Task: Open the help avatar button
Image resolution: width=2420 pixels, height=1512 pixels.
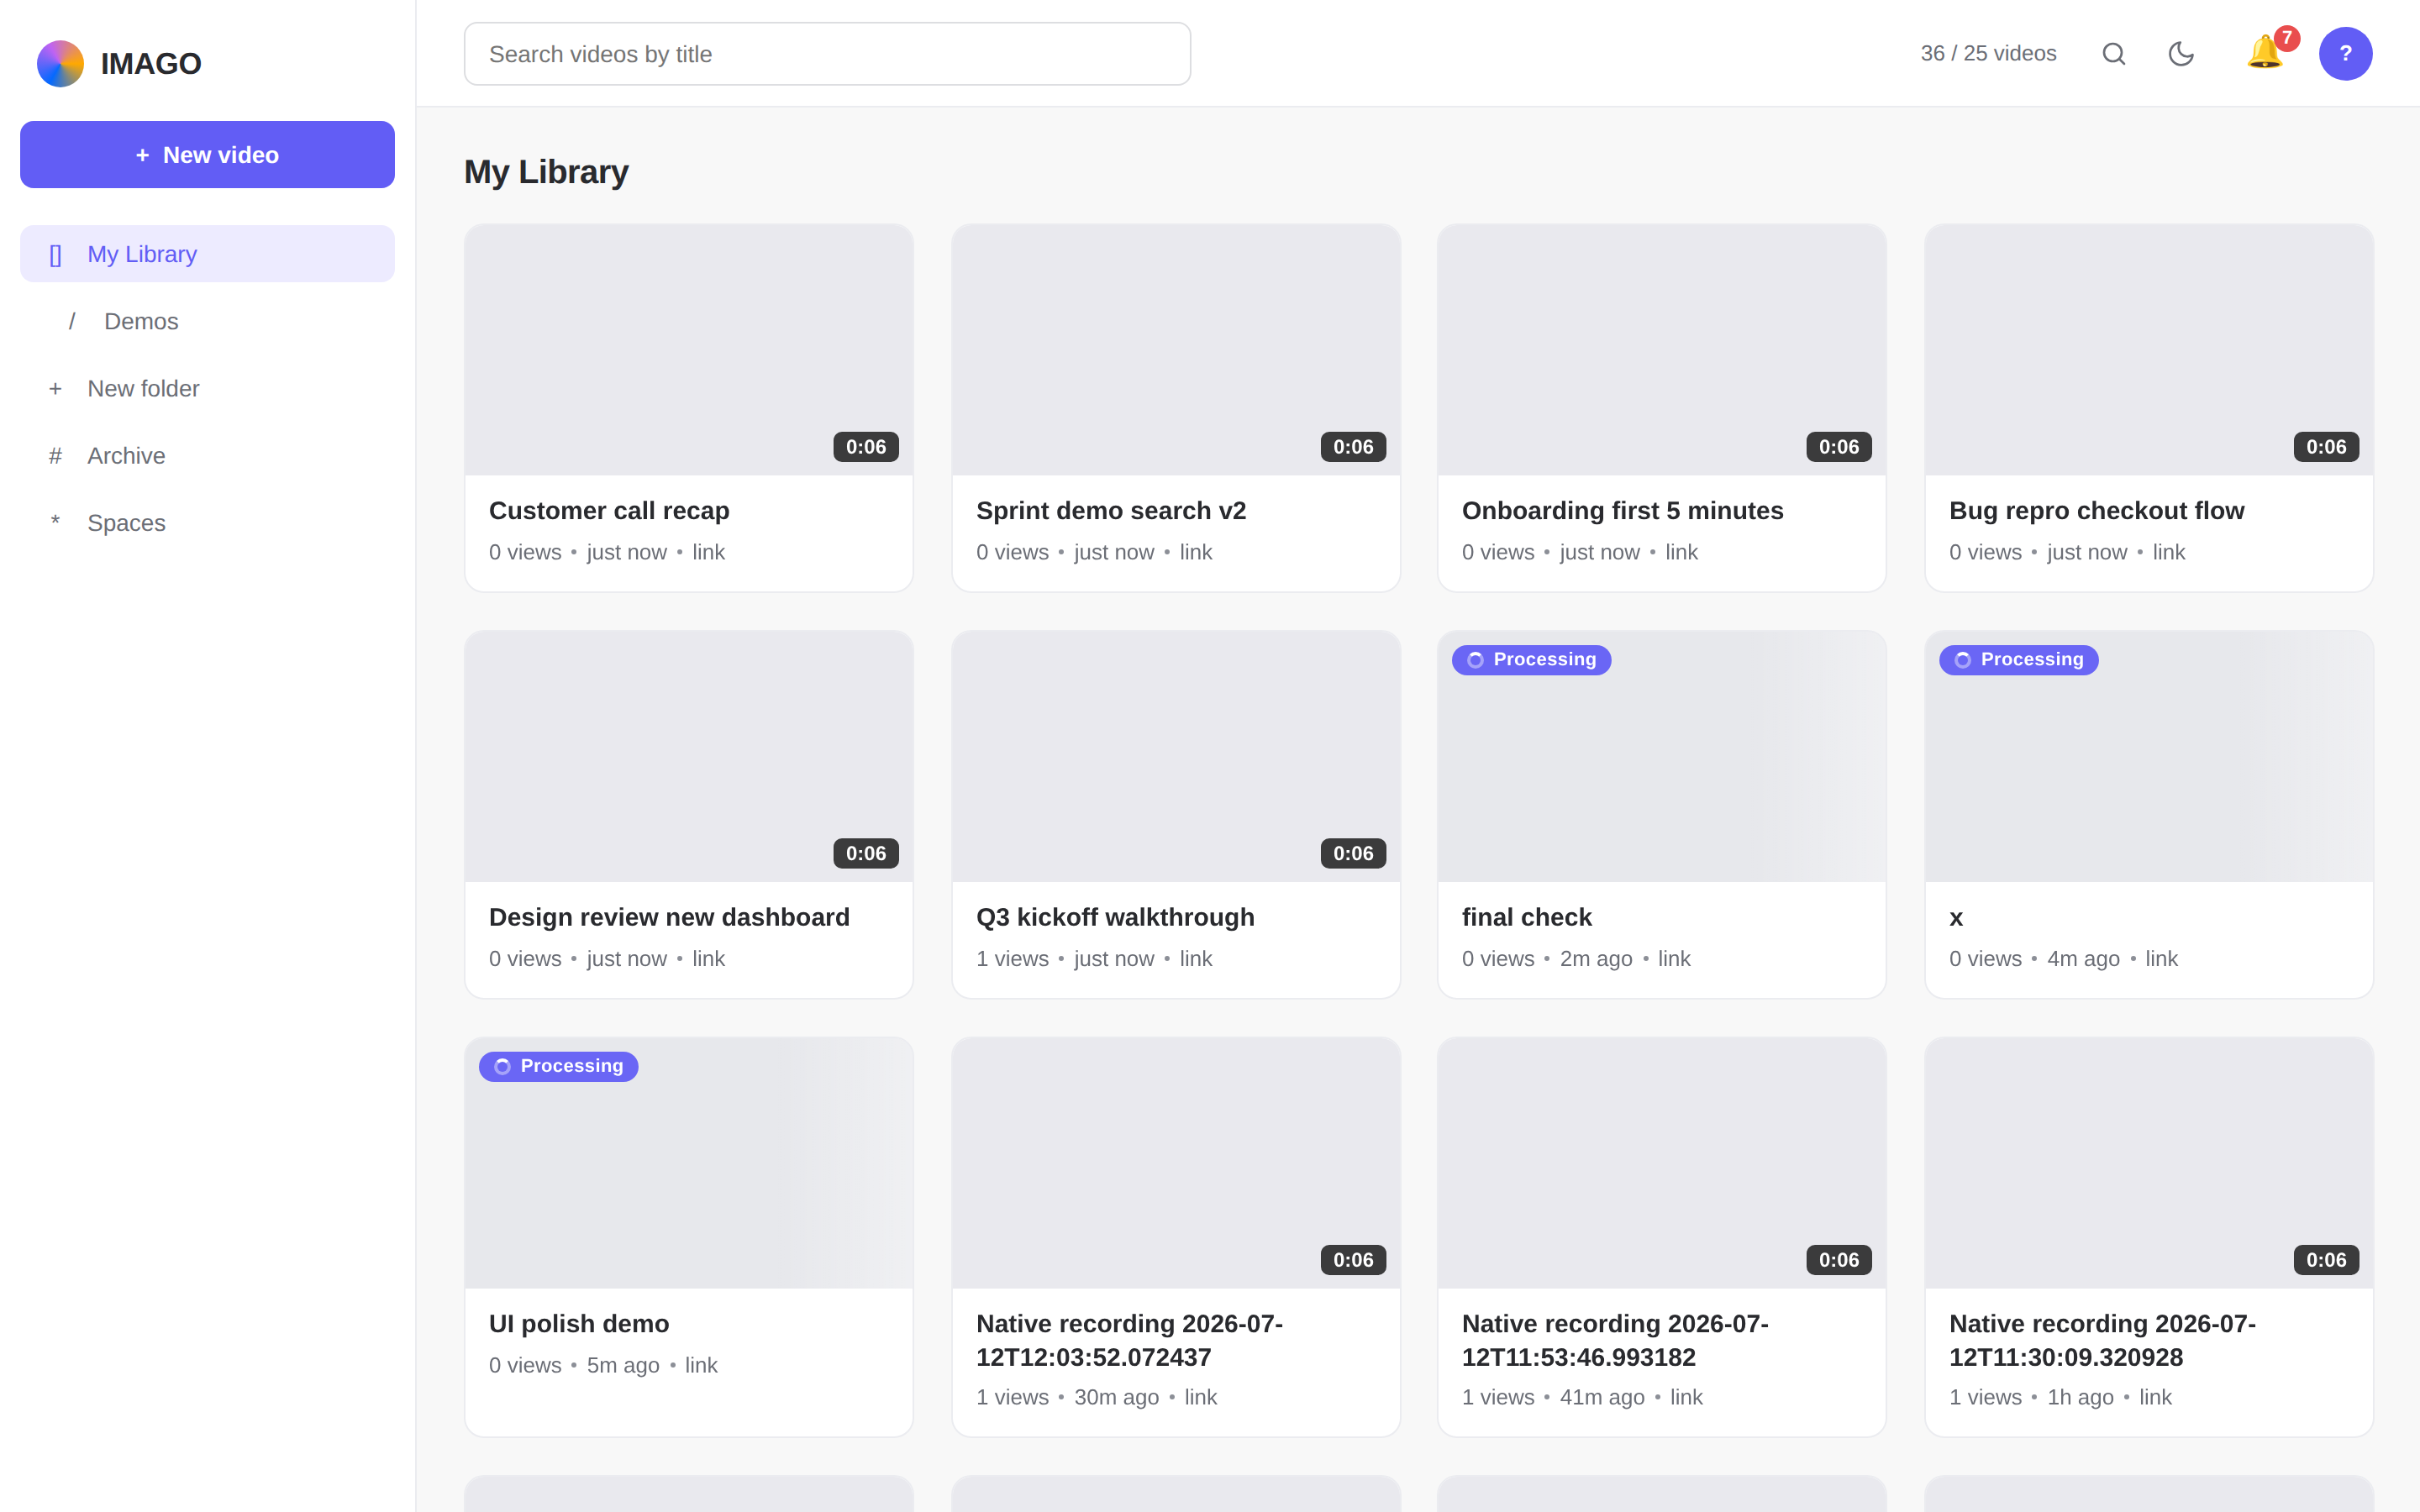Action: (x=2345, y=54)
